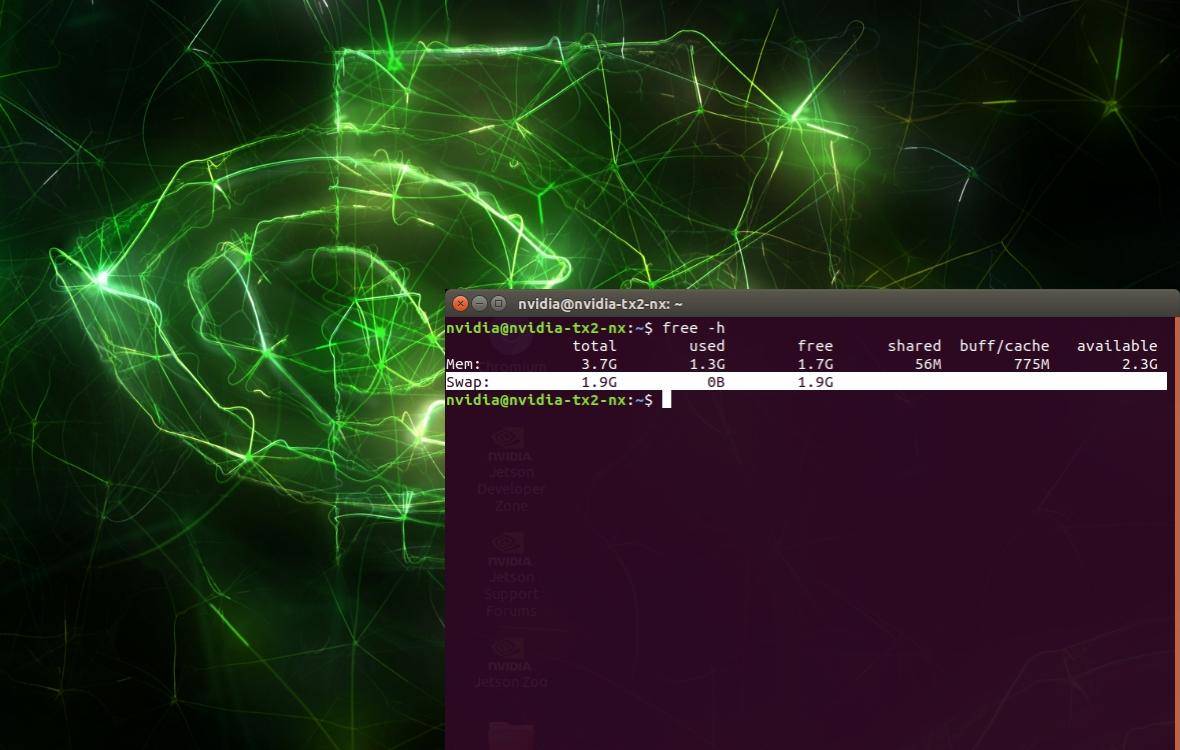Click the Swap free value '1.9G'
1180x750 pixels.
[815, 382]
